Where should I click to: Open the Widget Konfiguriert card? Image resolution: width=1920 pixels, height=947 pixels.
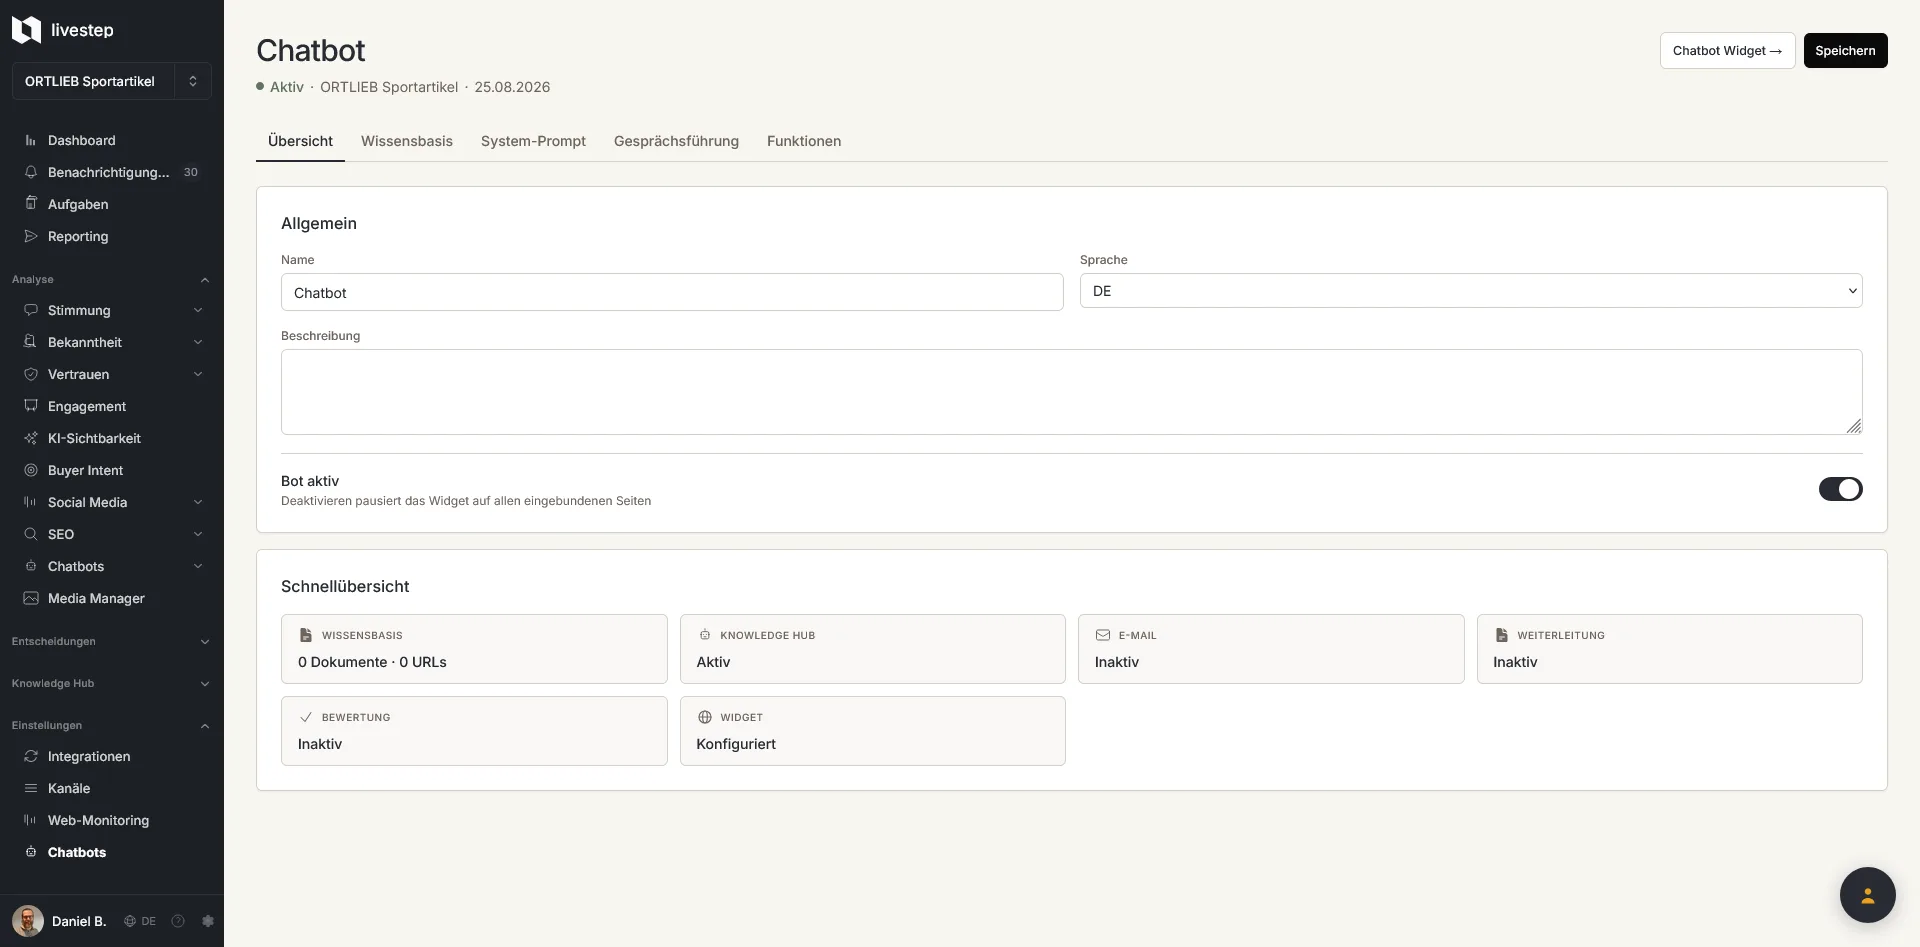872,731
